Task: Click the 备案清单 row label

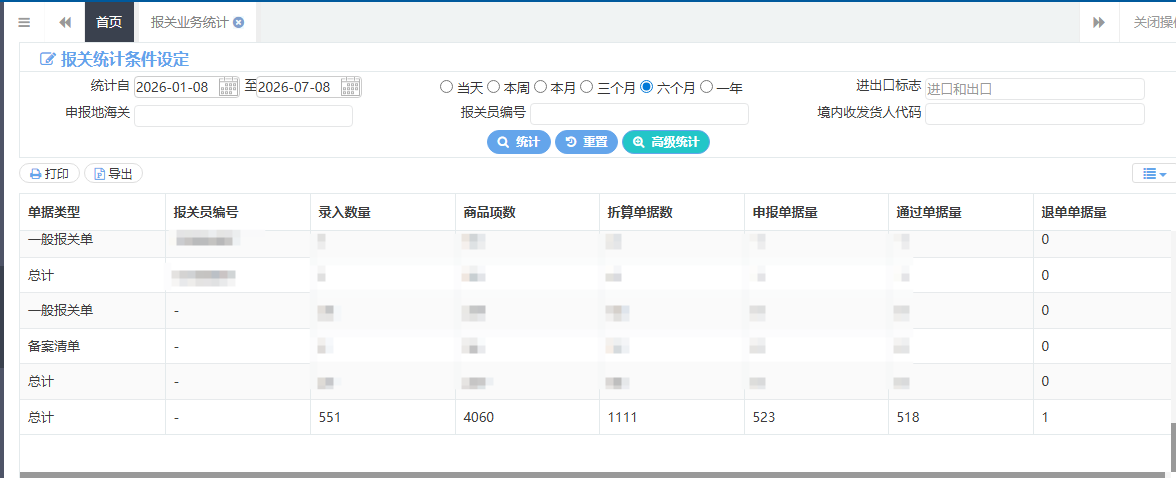Action: pyautogui.click(x=53, y=346)
